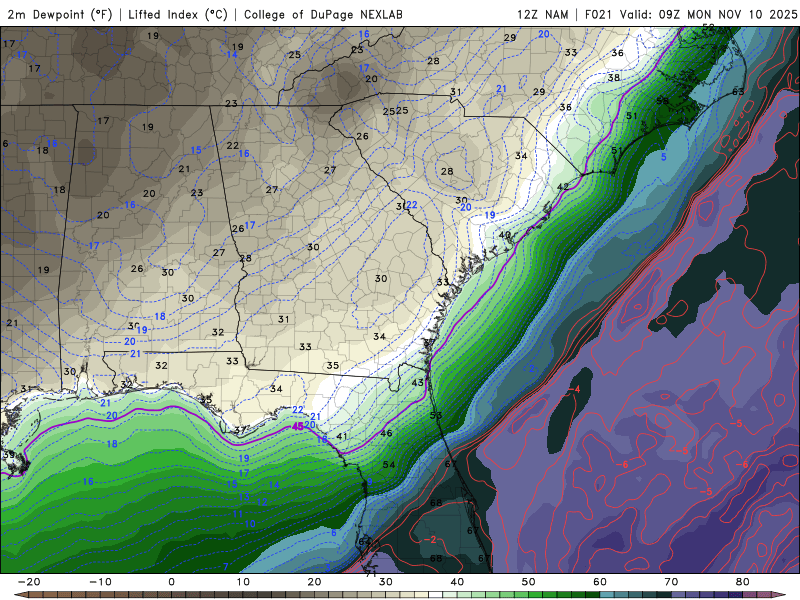Click the '38' dewpoint value
Viewport: 800px width, 600px height.
coord(614,78)
